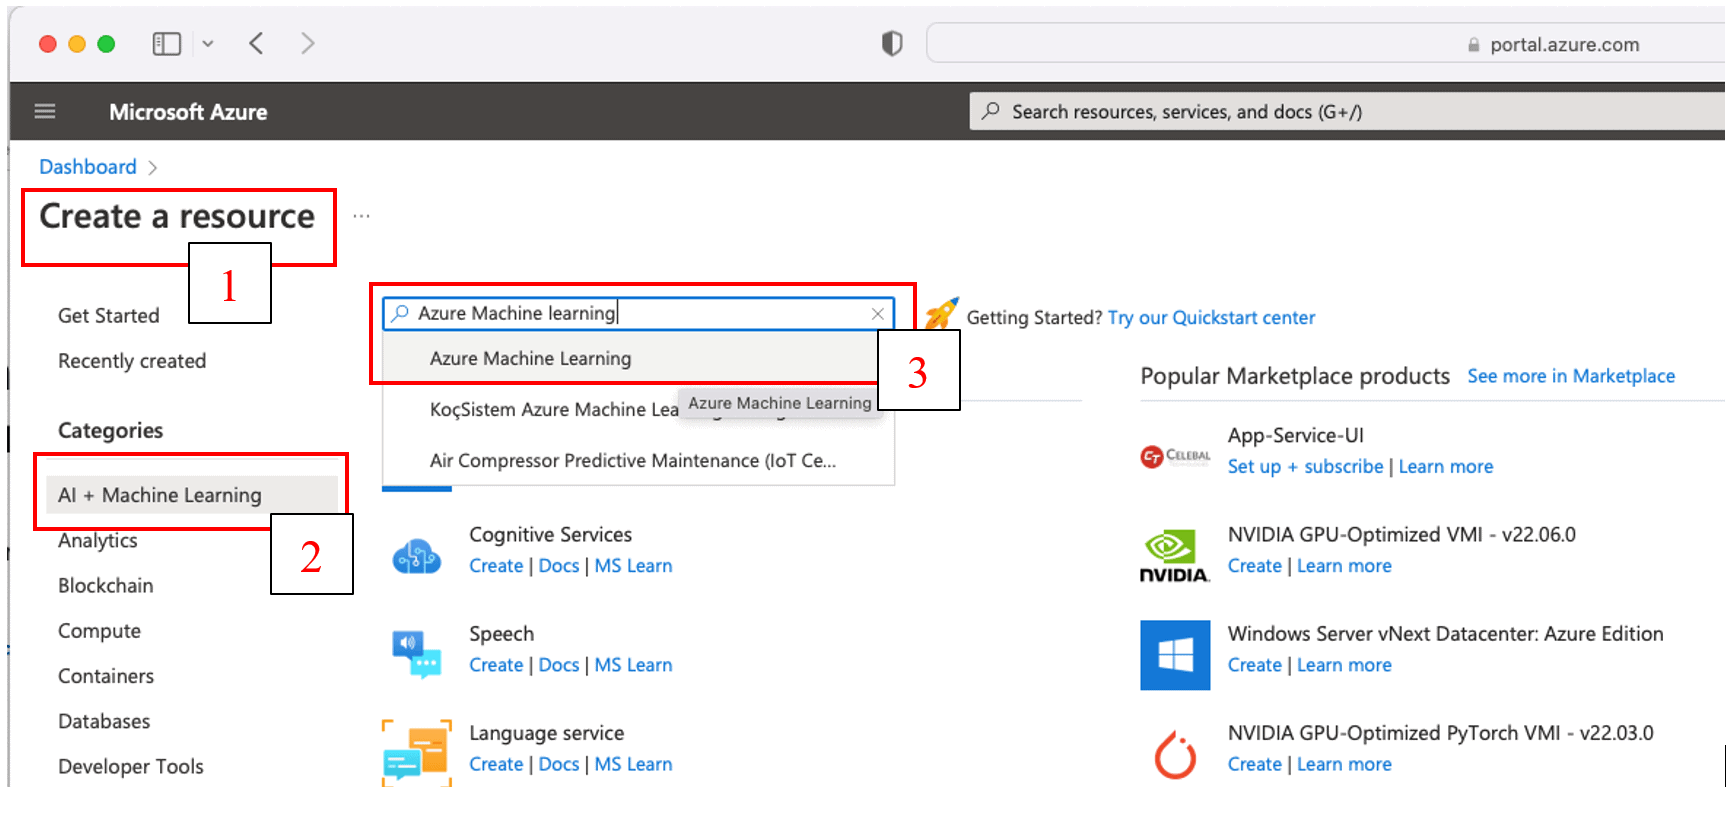Select the Databases category
The height and width of the screenshot is (830, 1736).
(104, 721)
